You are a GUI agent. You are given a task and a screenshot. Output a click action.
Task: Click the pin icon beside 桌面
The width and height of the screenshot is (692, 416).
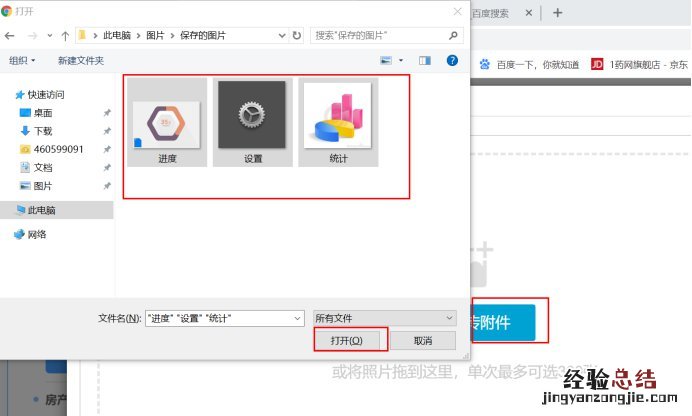click(x=107, y=113)
